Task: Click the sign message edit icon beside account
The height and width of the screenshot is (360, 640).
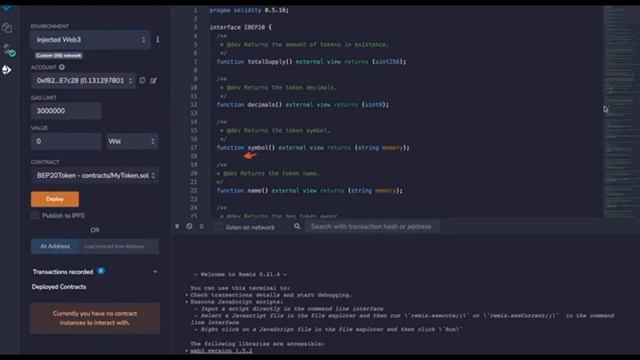Action: (x=153, y=80)
